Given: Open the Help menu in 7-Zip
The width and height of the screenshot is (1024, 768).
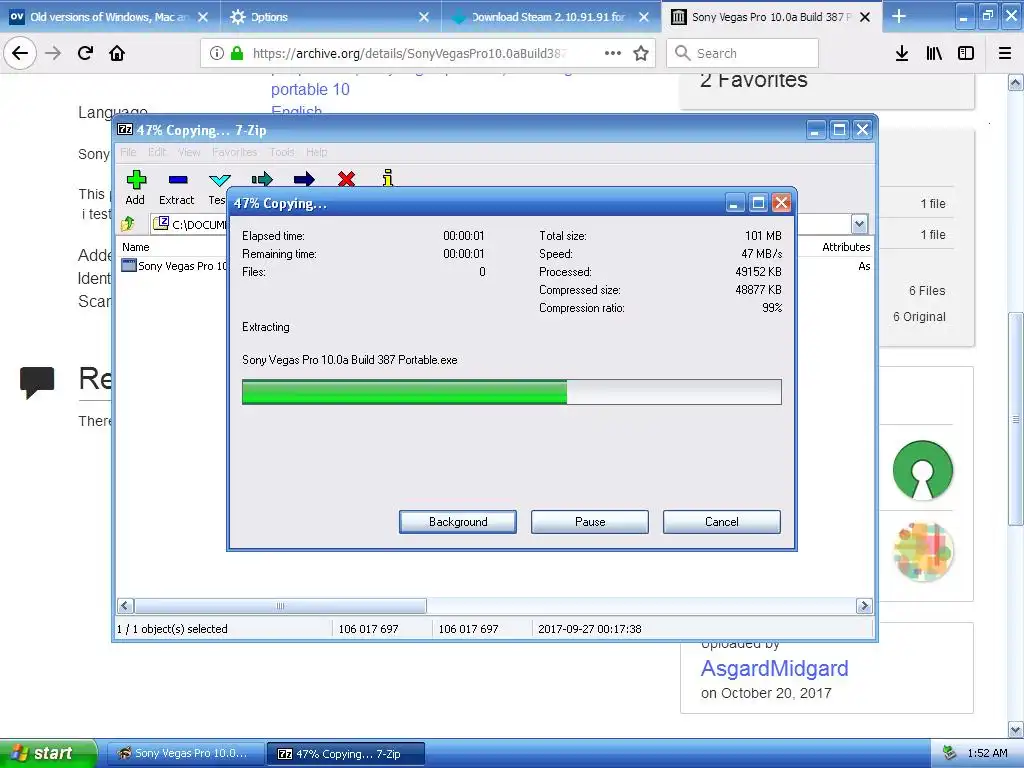Looking at the screenshot, I should tap(316, 152).
